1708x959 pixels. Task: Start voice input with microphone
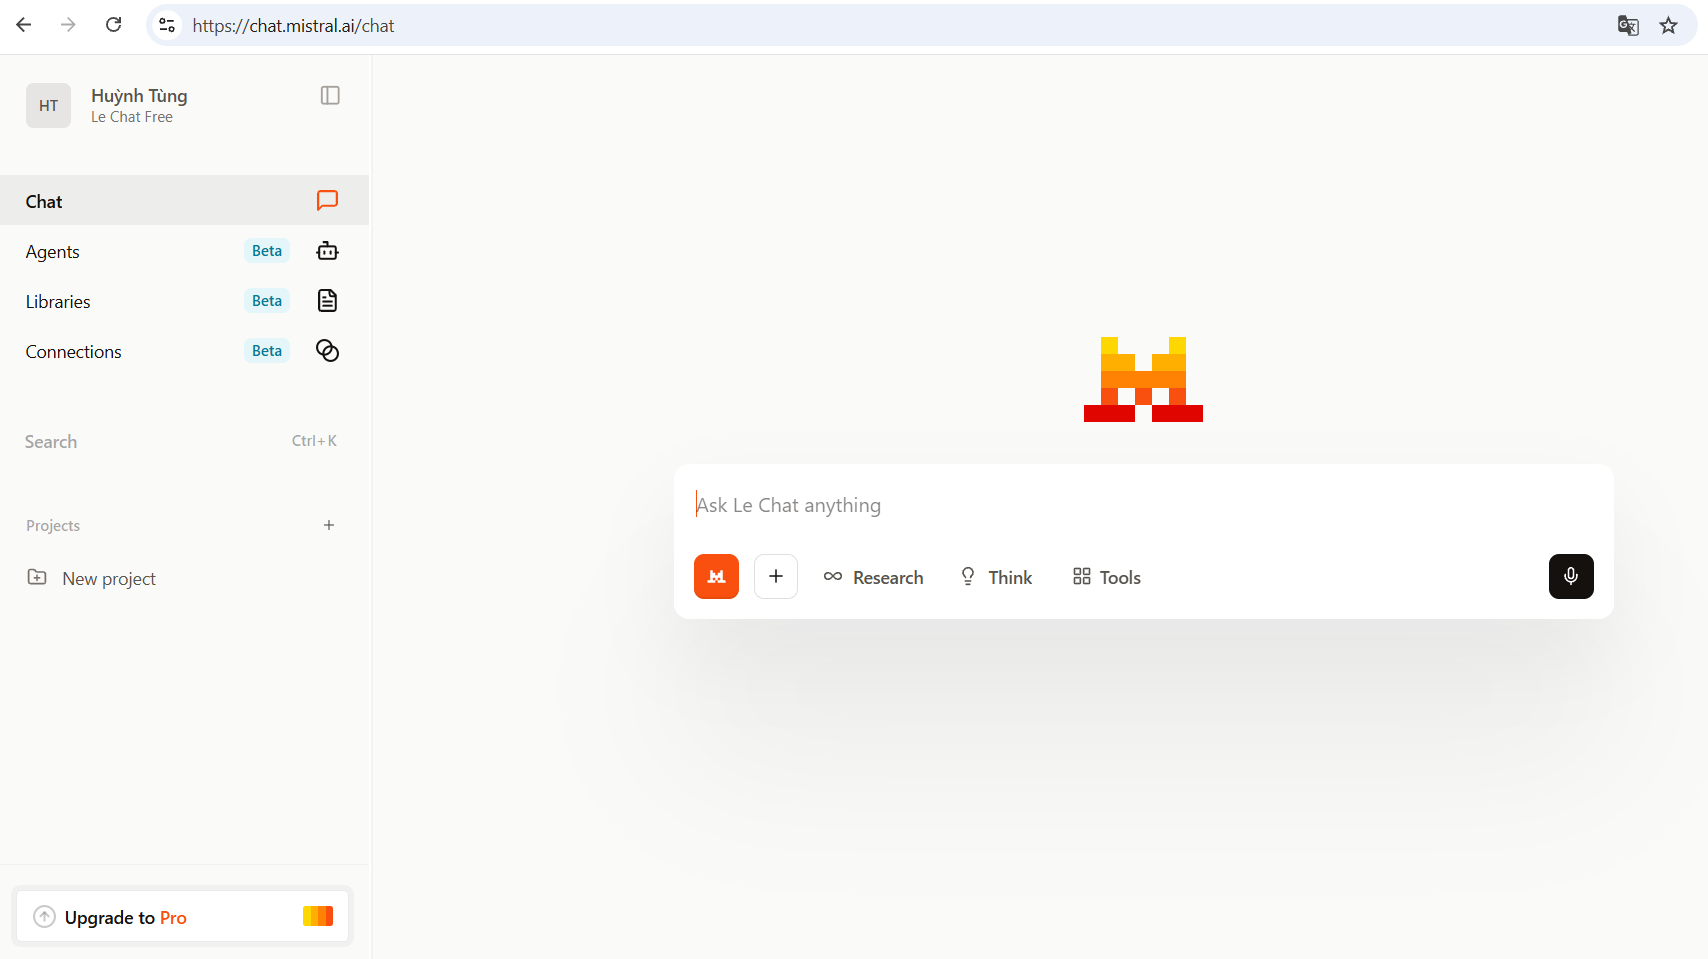click(1571, 577)
